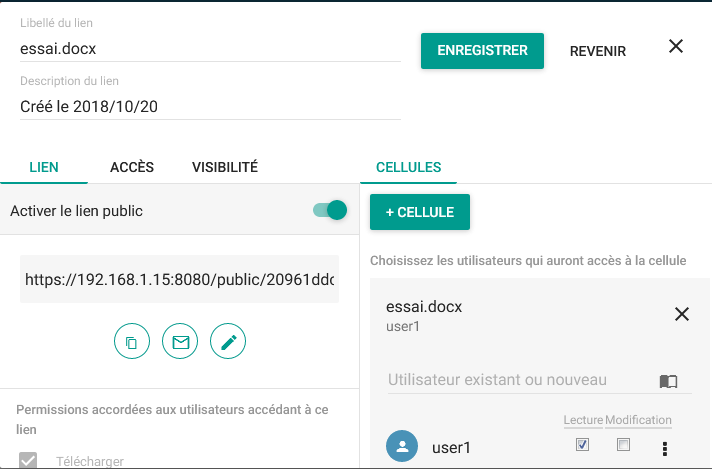Edit the public link with pencil icon

(228, 342)
